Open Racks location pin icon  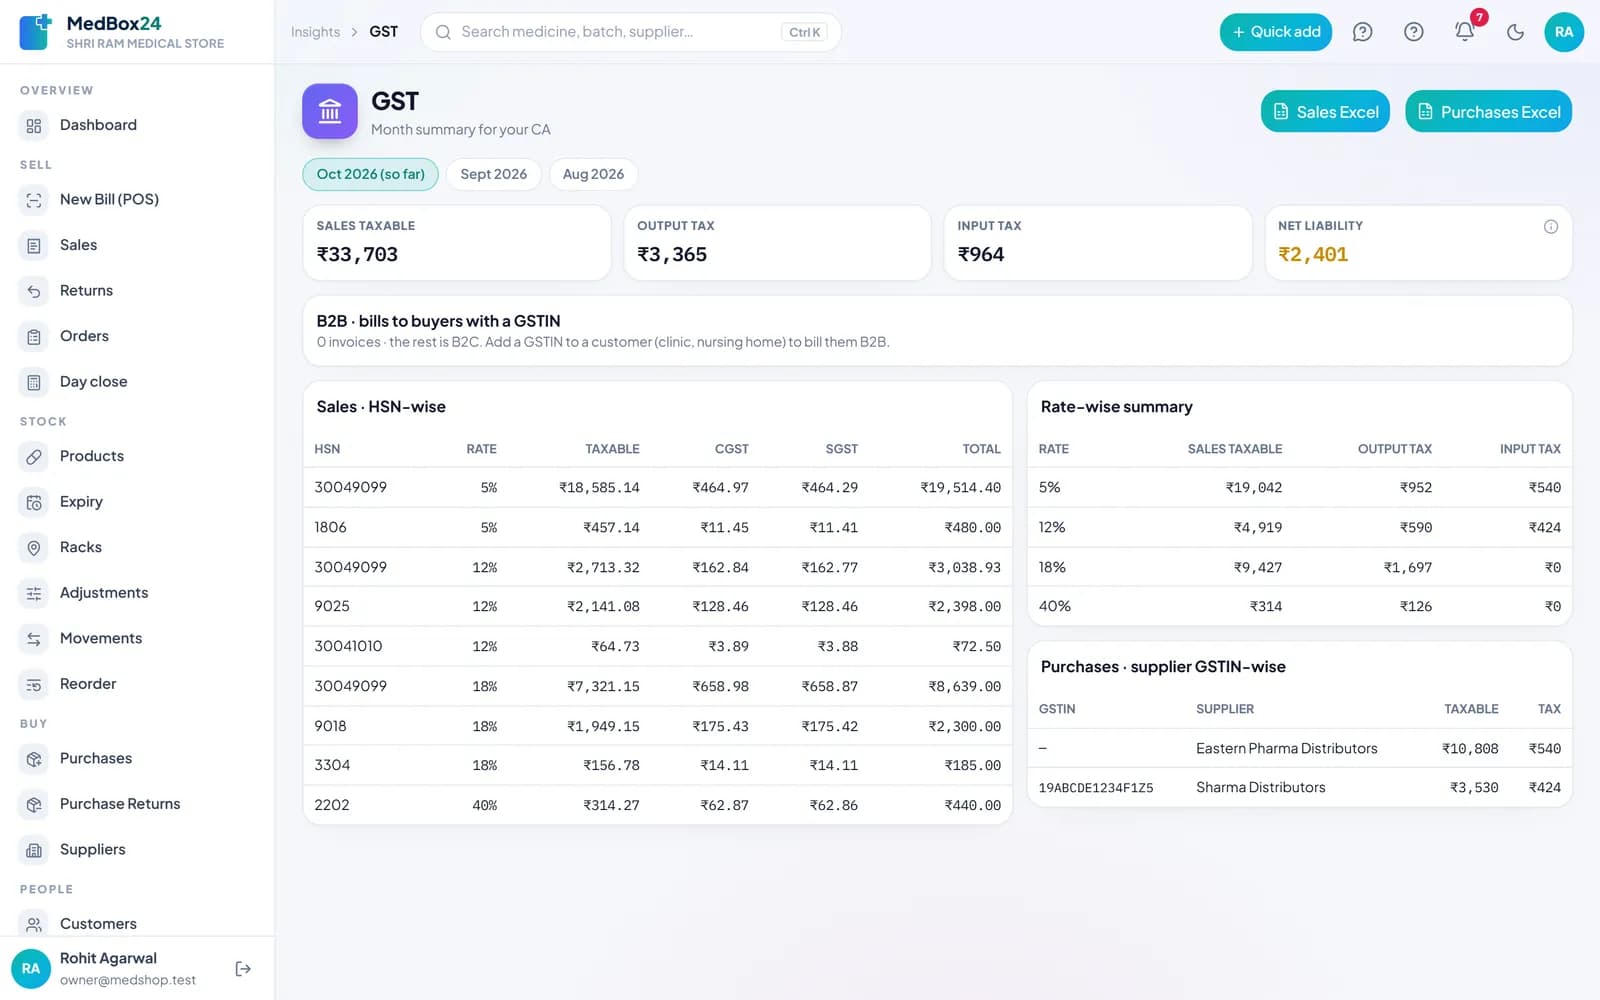34,548
